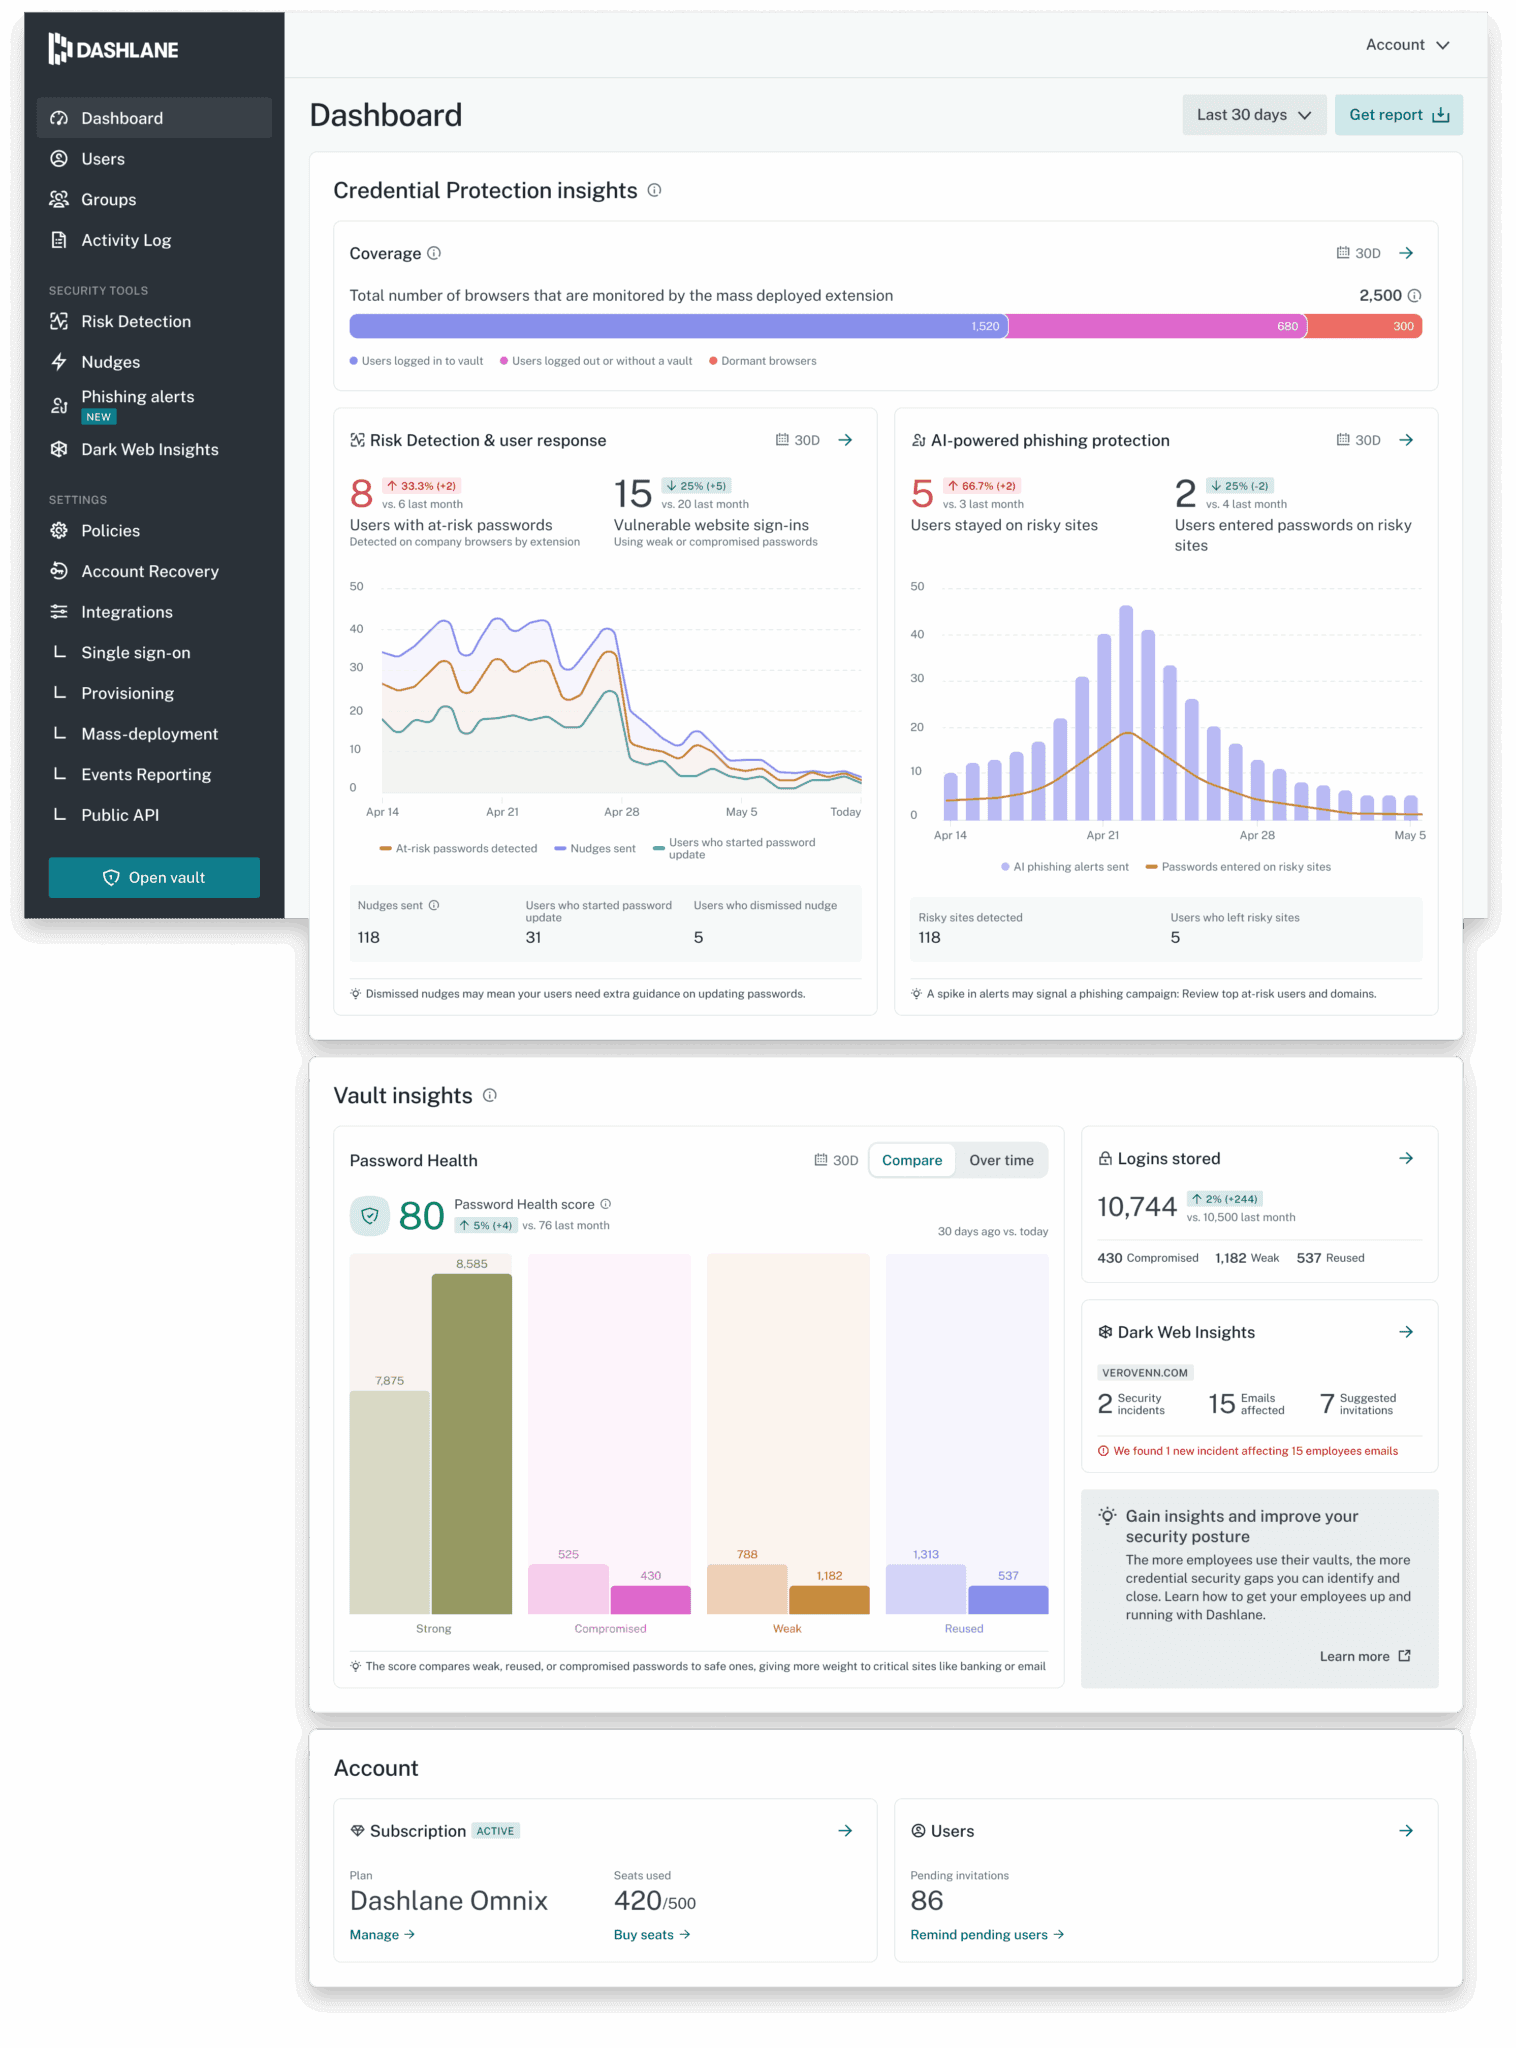Open the info icon beside Credential Protection insights
Image resolution: width=1516 pixels, height=2048 pixels.
(x=654, y=190)
